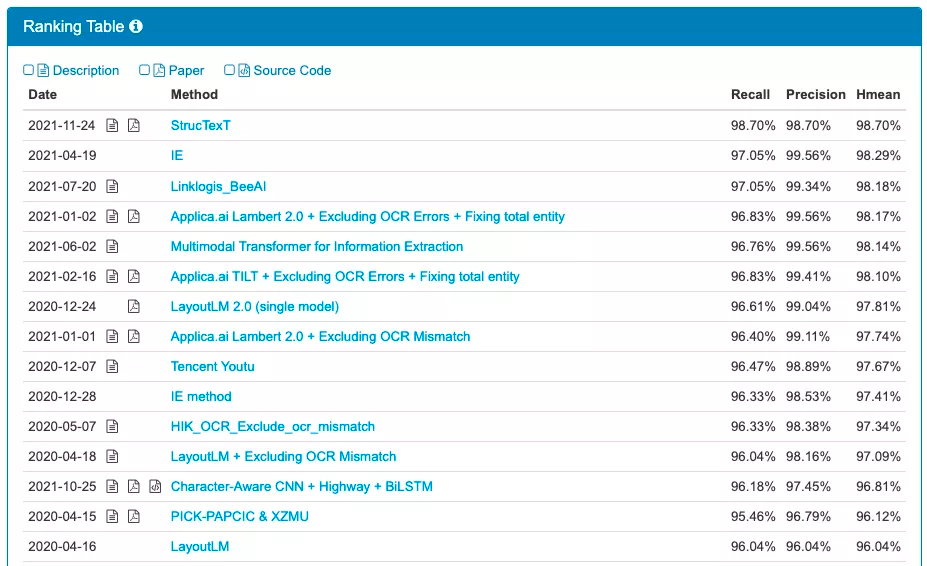Screen dimensions: 927x566
Task: Open Character-Aware CNN description icon
Action: [x=112, y=486]
